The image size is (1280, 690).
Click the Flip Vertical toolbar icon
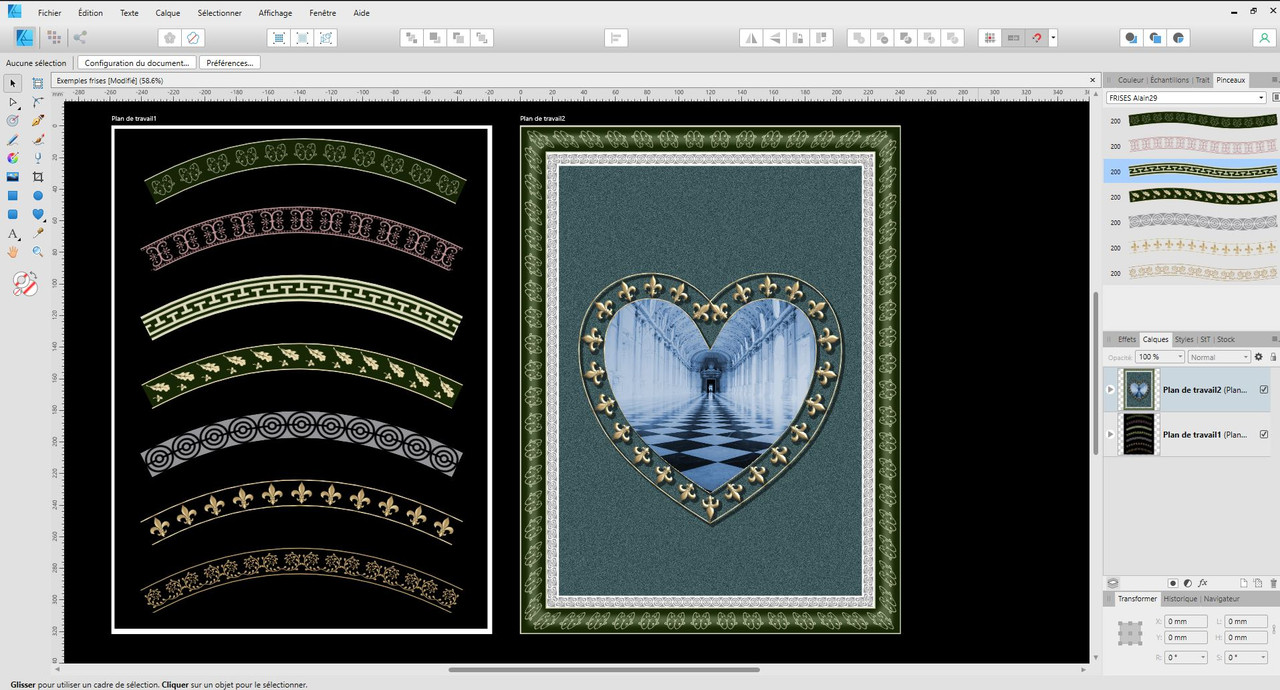(x=773, y=38)
